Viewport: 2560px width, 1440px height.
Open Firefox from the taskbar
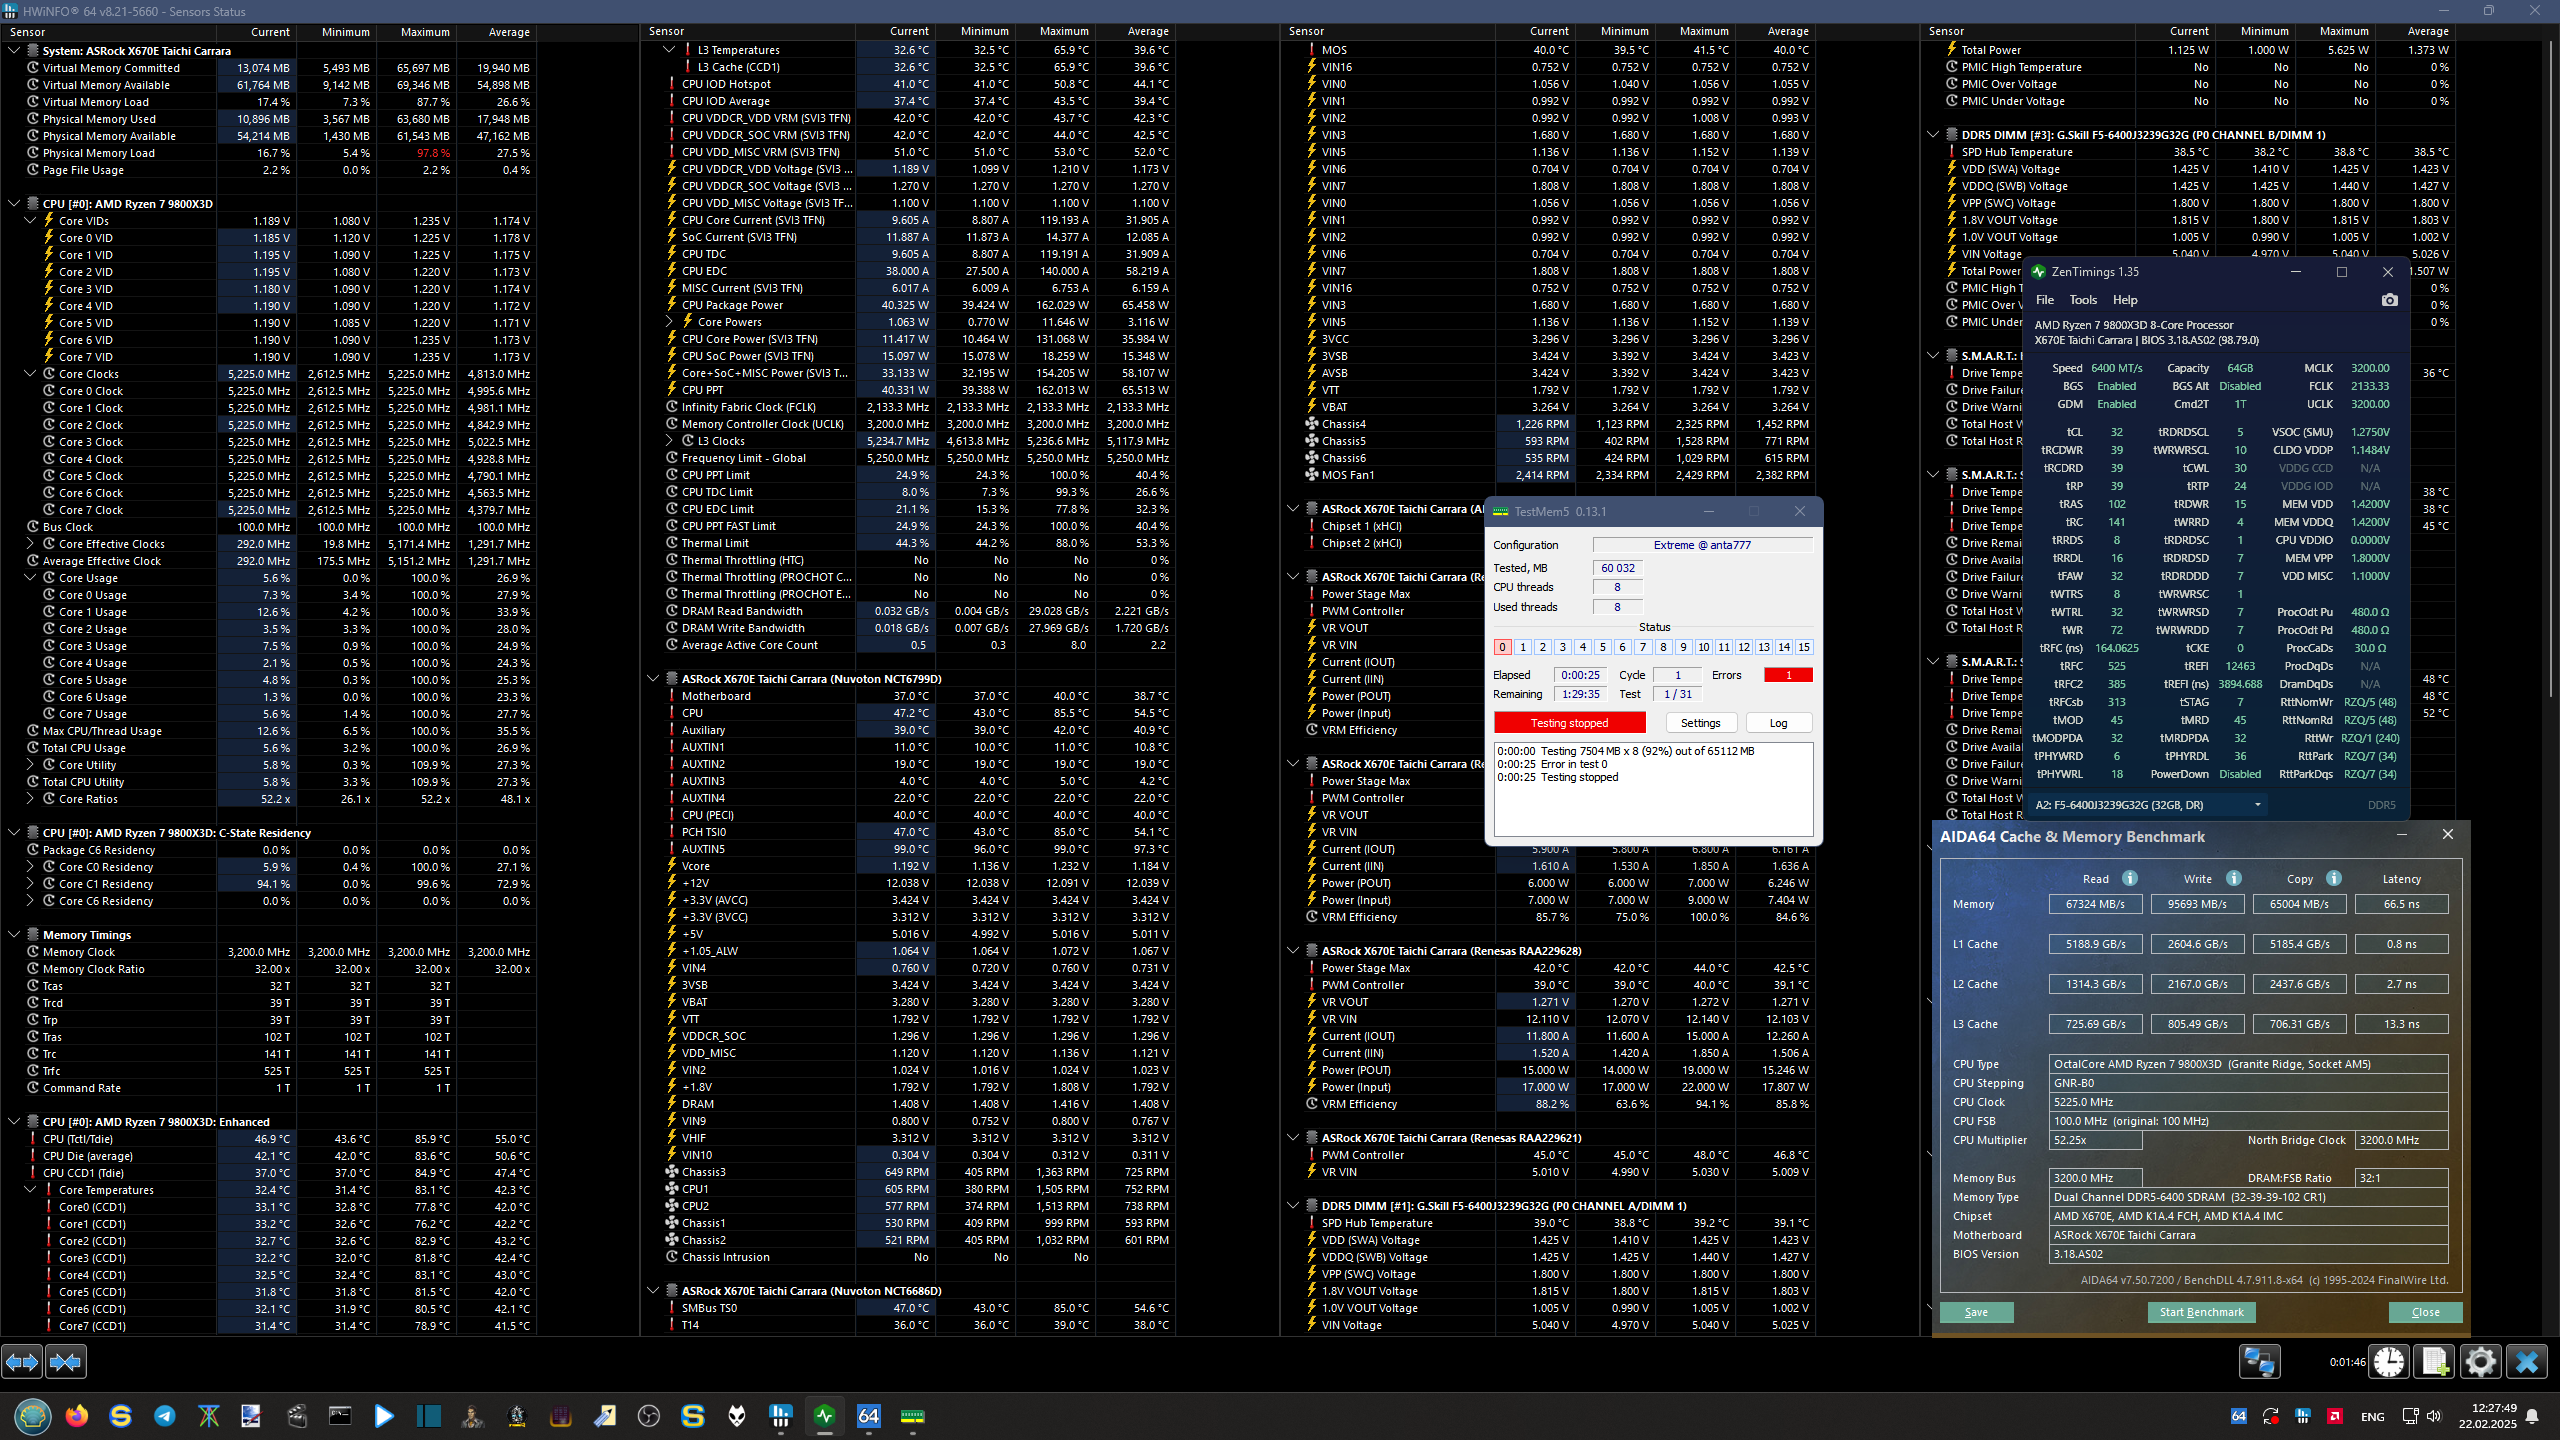click(x=77, y=1416)
